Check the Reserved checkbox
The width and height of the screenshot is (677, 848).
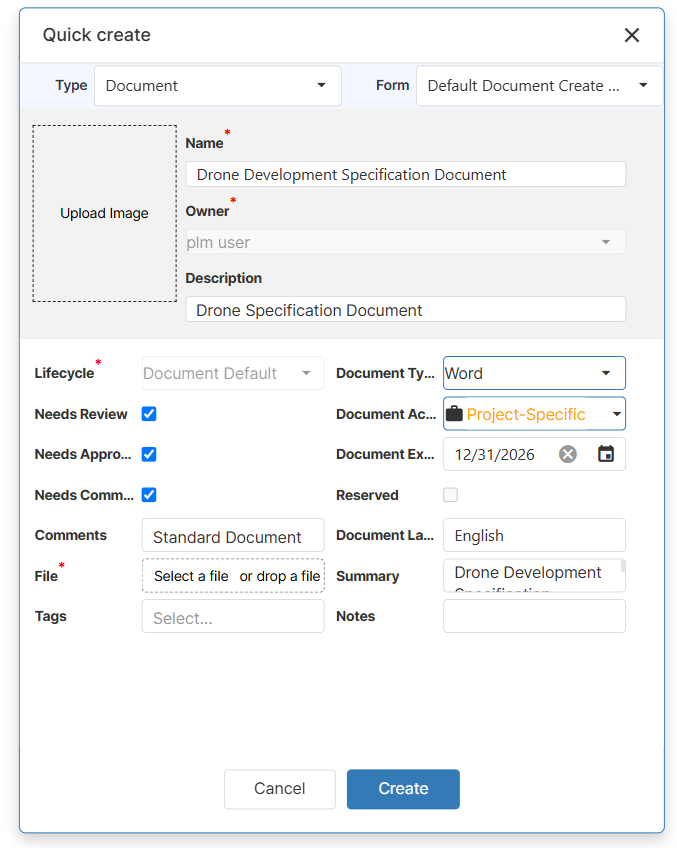451,495
